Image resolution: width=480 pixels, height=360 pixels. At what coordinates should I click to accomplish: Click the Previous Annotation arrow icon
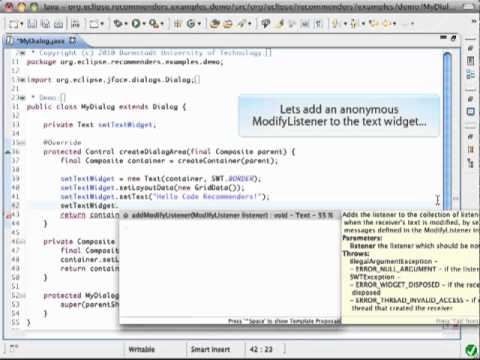tap(354, 24)
